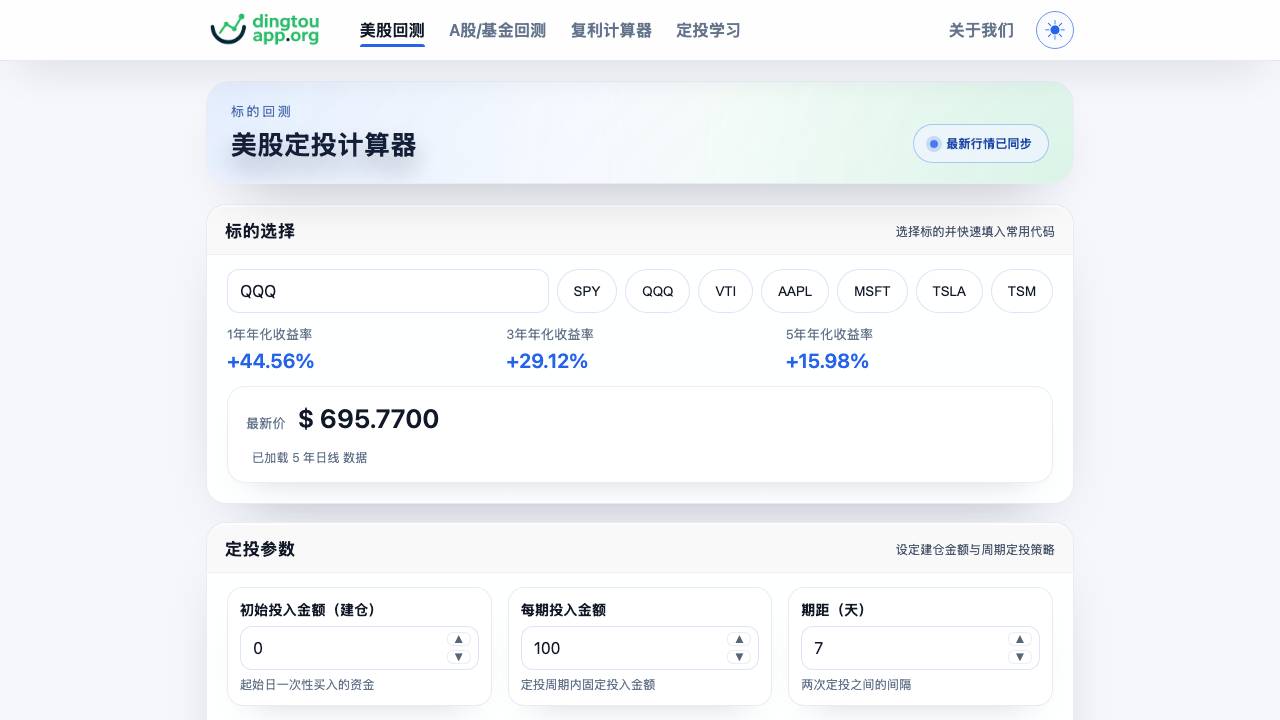Lower the 期距 interval with down arrow
This screenshot has width=1280, height=720.
(x=1020, y=657)
